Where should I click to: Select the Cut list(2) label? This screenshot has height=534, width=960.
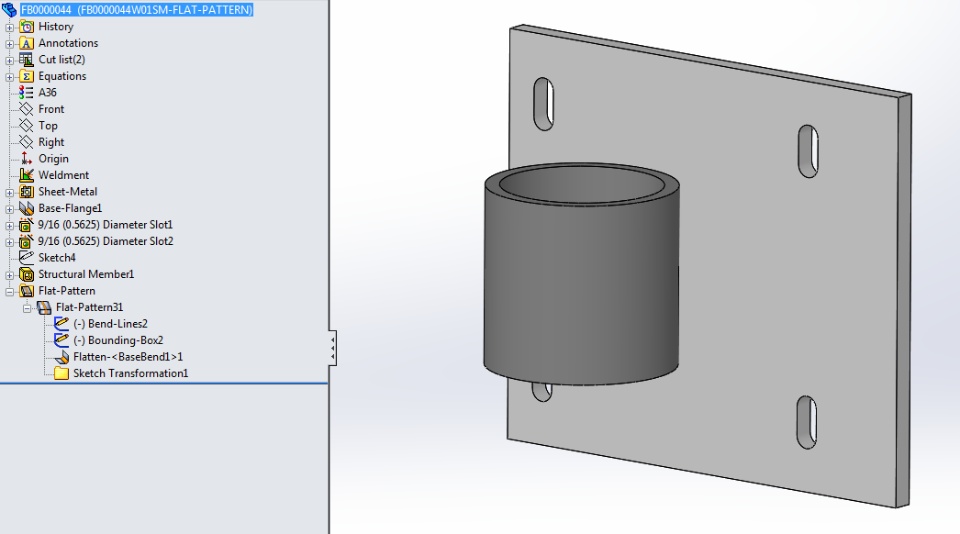[x=62, y=59]
